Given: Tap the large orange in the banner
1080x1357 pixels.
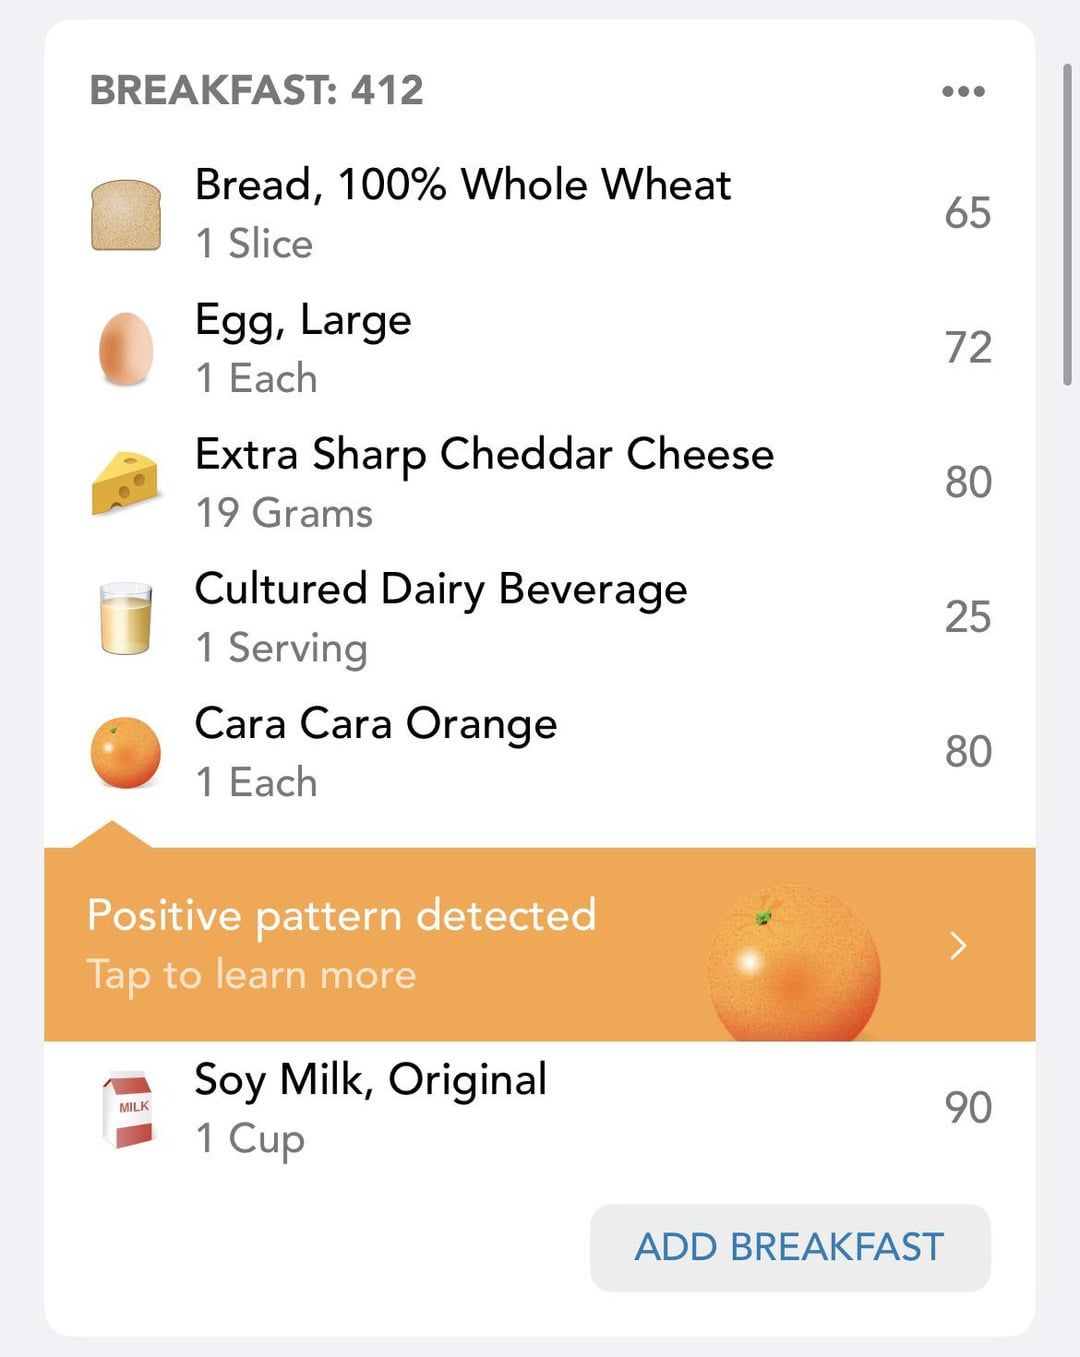Looking at the screenshot, I should coord(794,963).
